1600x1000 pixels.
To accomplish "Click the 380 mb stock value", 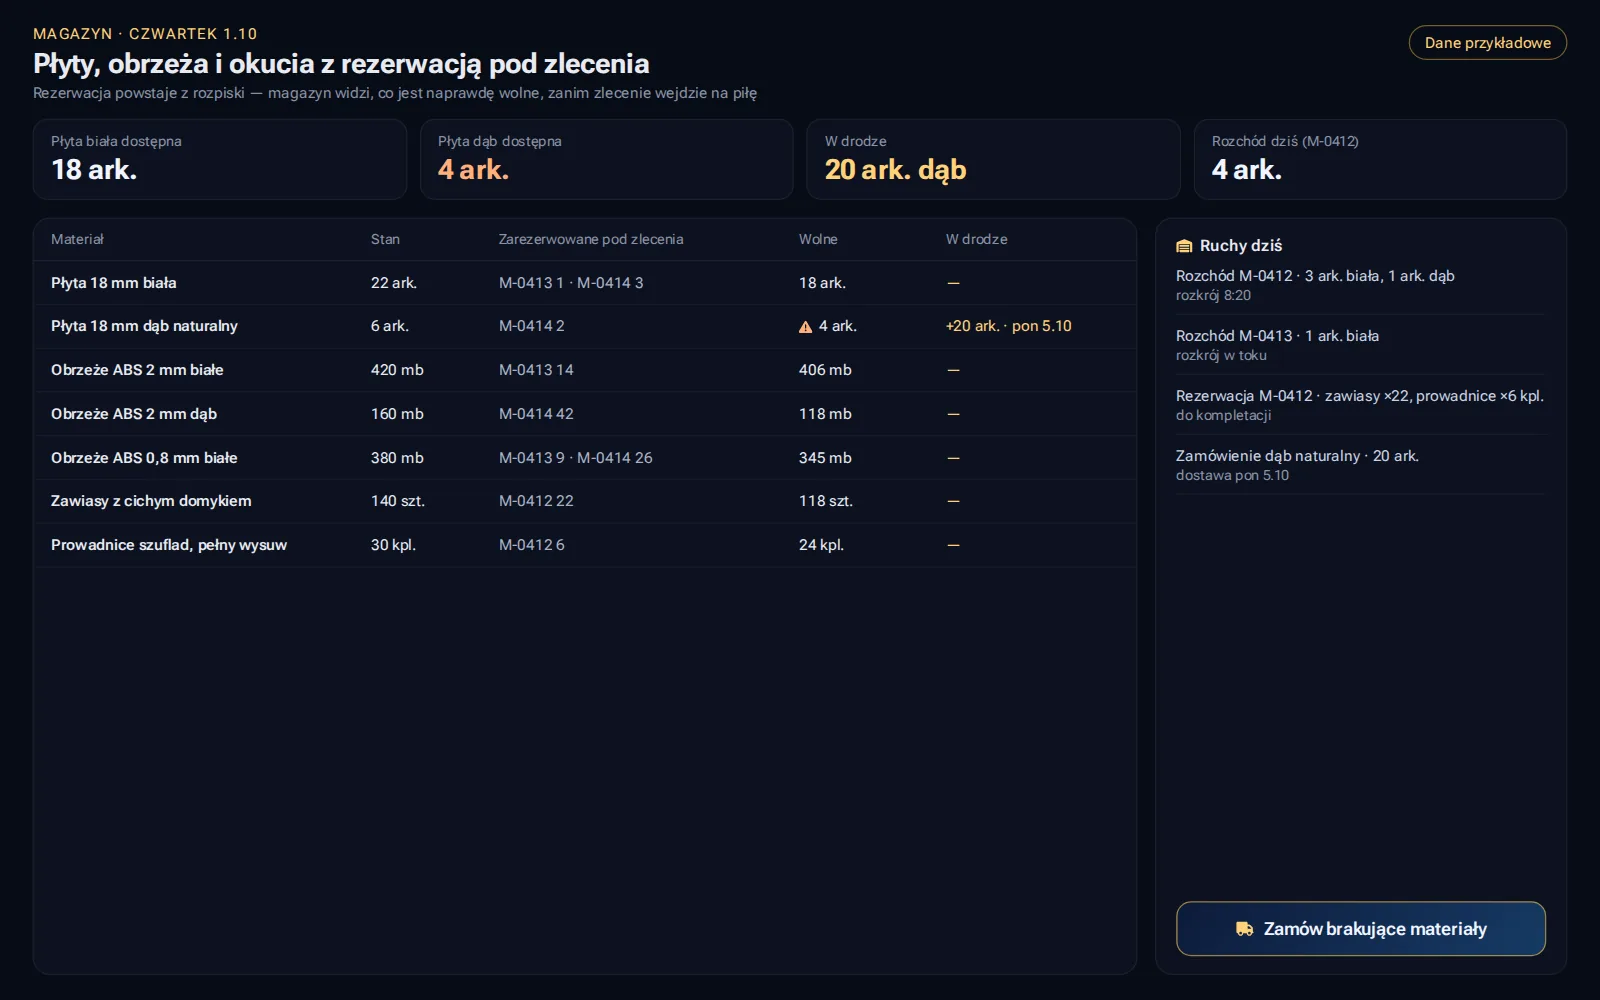I will click(397, 458).
